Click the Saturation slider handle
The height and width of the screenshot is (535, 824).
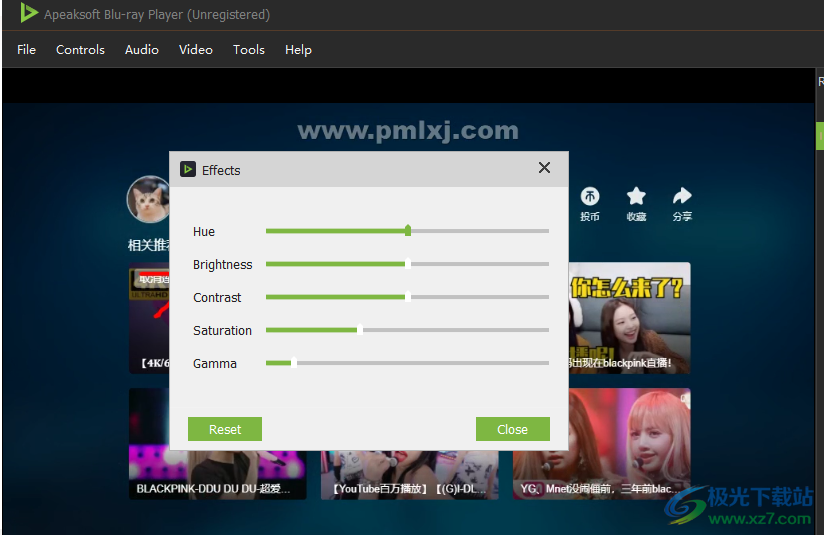[x=360, y=330]
